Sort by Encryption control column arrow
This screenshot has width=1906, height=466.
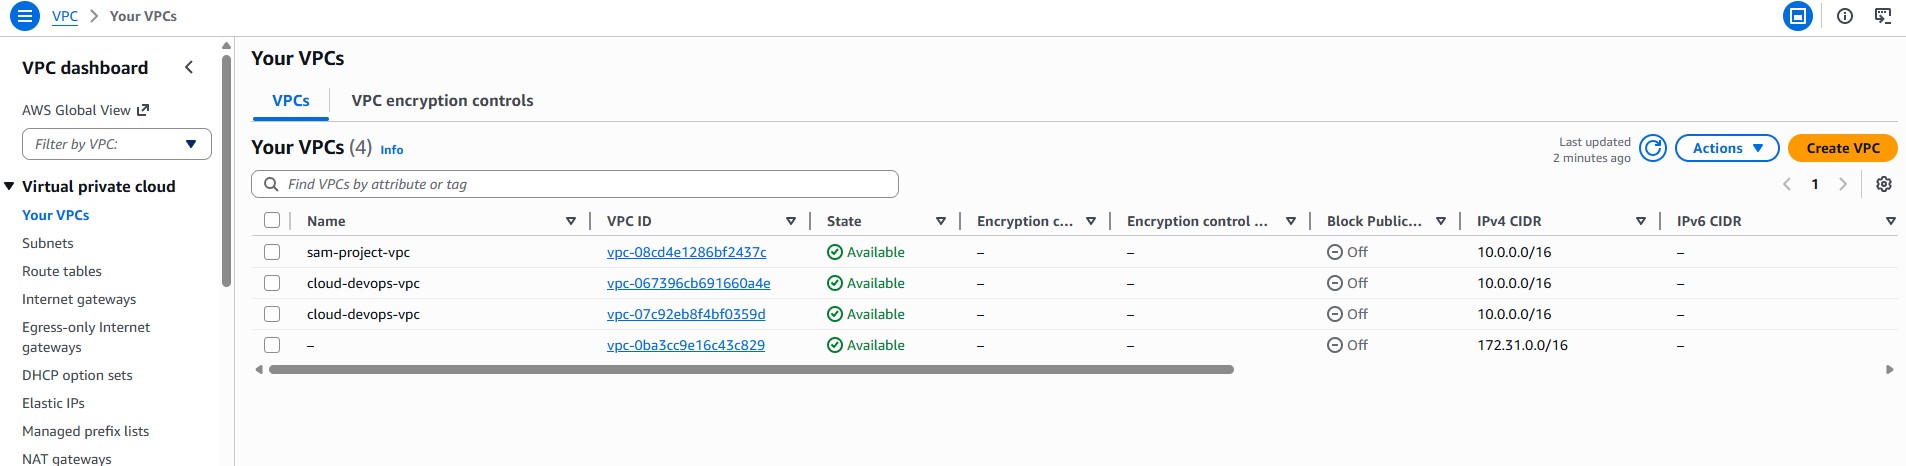pyautogui.click(x=1291, y=221)
